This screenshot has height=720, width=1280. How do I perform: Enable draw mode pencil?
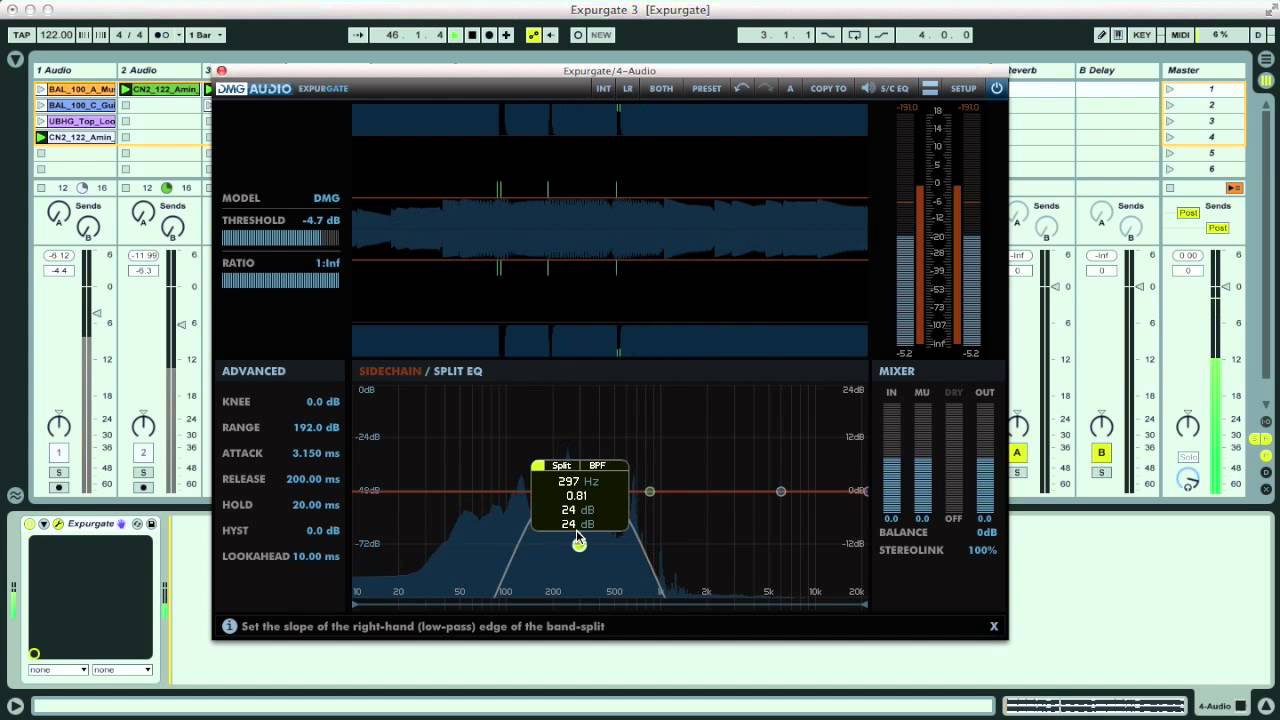(x=1101, y=35)
